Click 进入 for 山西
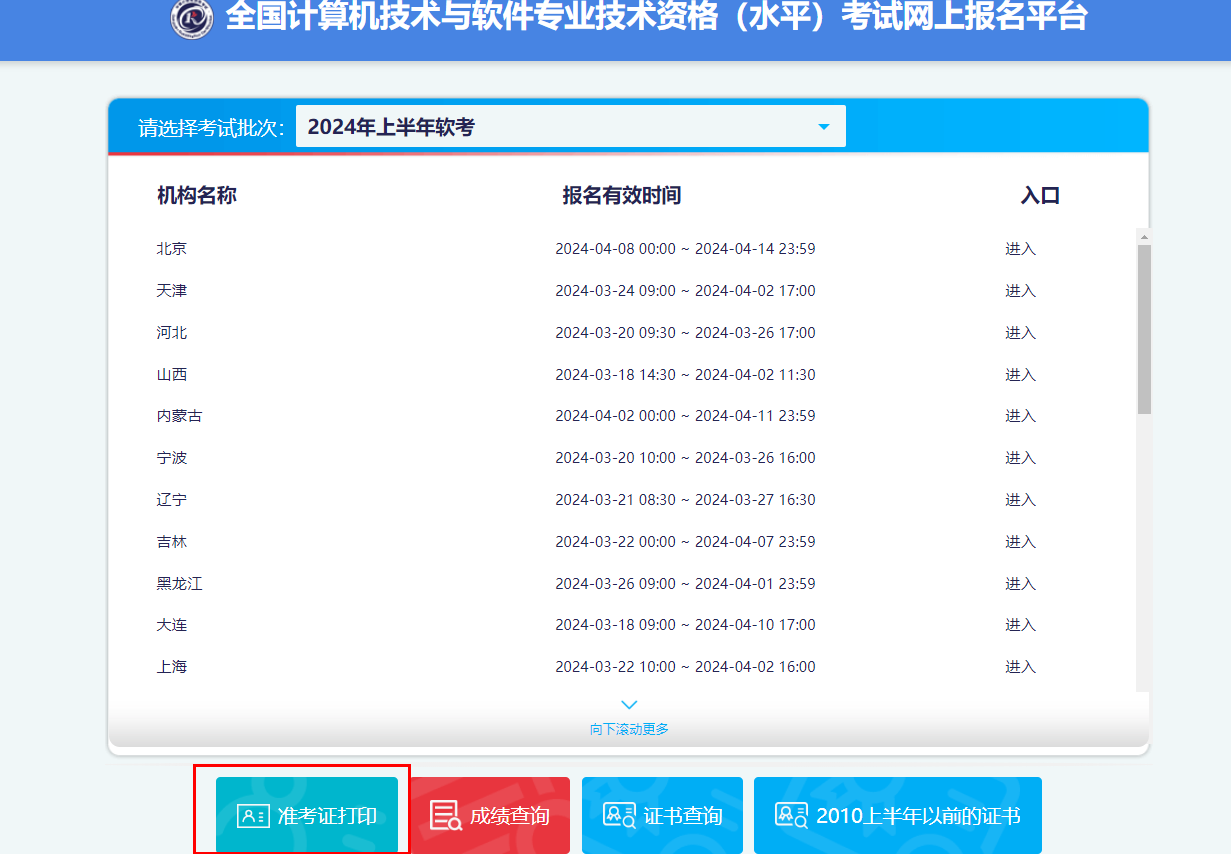The image size is (1231, 854). [1021, 375]
